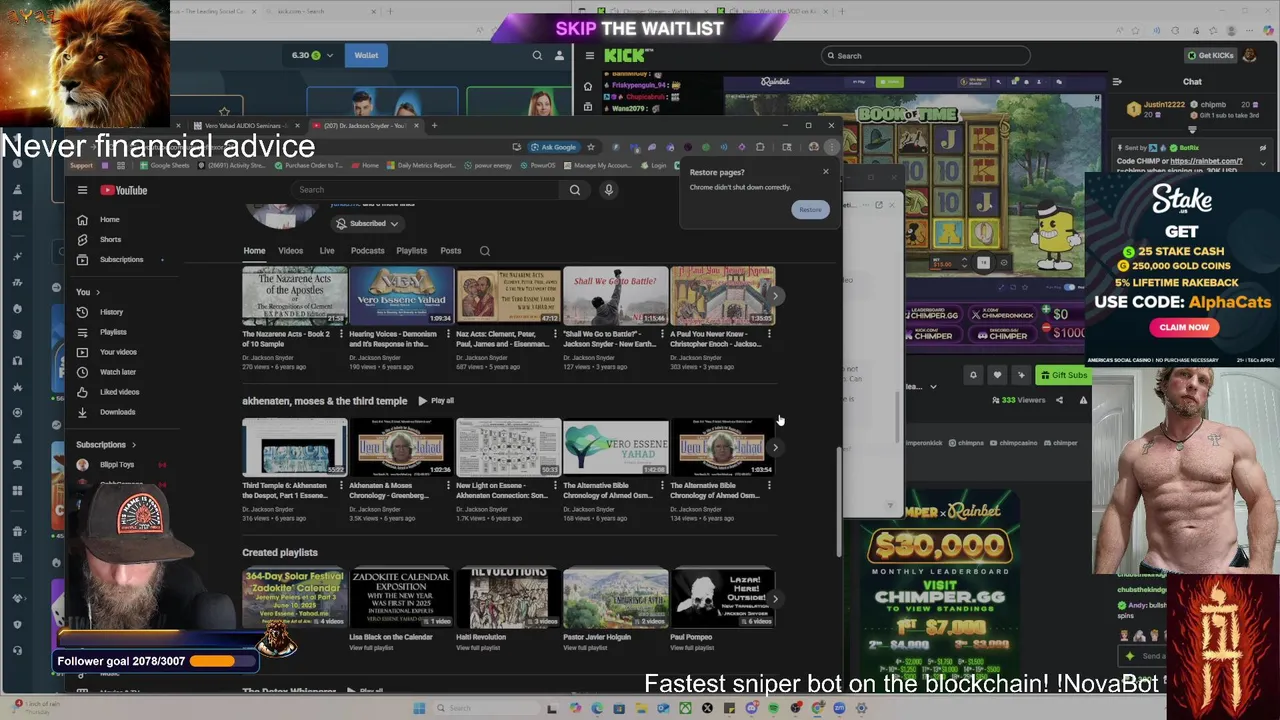Image resolution: width=1280 pixels, height=720 pixels.
Task: Open Windows Start menu
Action: point(419,708)
